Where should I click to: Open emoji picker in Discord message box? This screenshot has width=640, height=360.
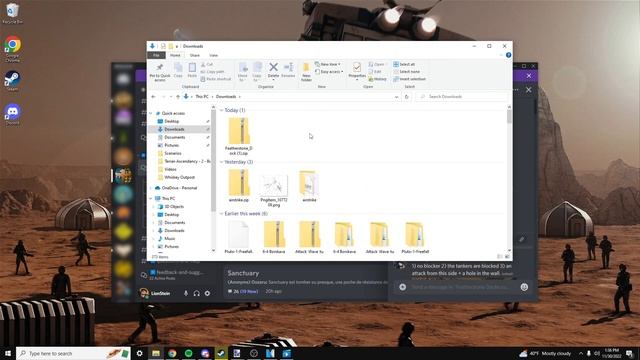click(x=524, y=287)
